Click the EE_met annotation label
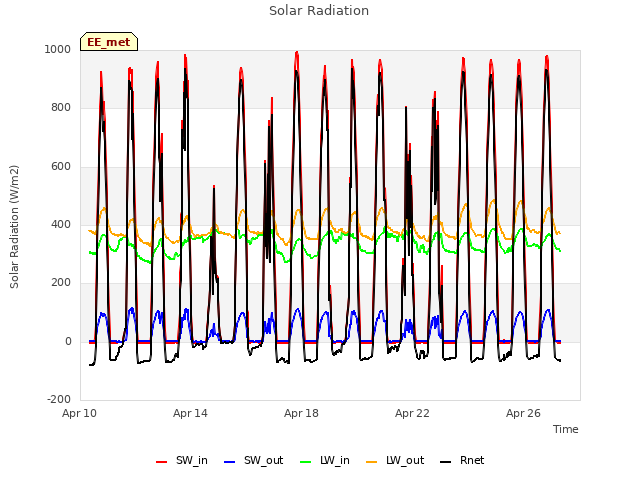 (x=109, y=42)
